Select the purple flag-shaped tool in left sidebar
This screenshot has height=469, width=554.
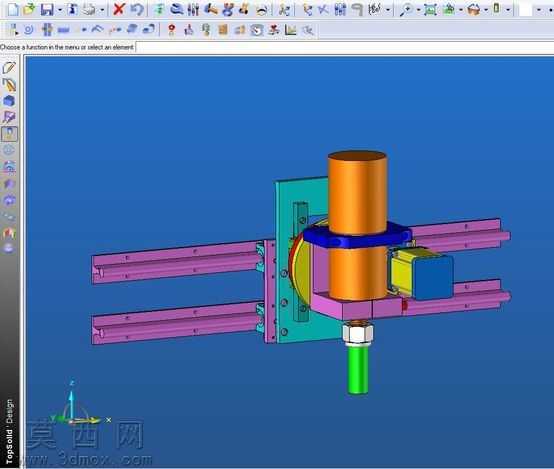pos(9,117)
